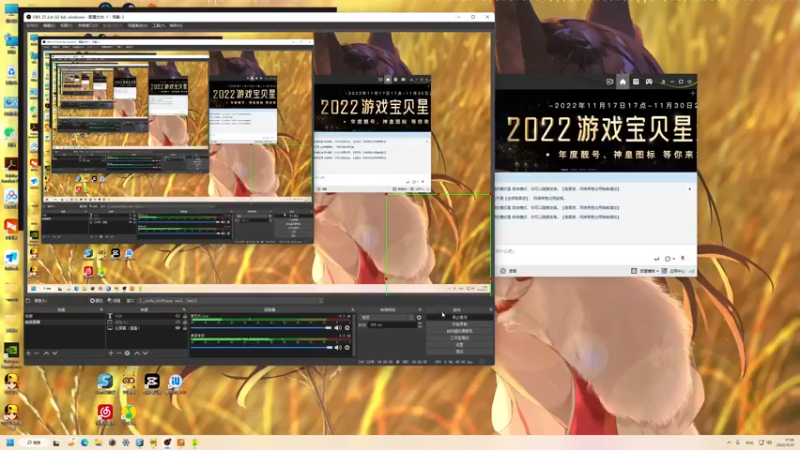Open the Tools menu in OBS
Image resolution: width=800 pixels, height=450 pixels.
159,26
